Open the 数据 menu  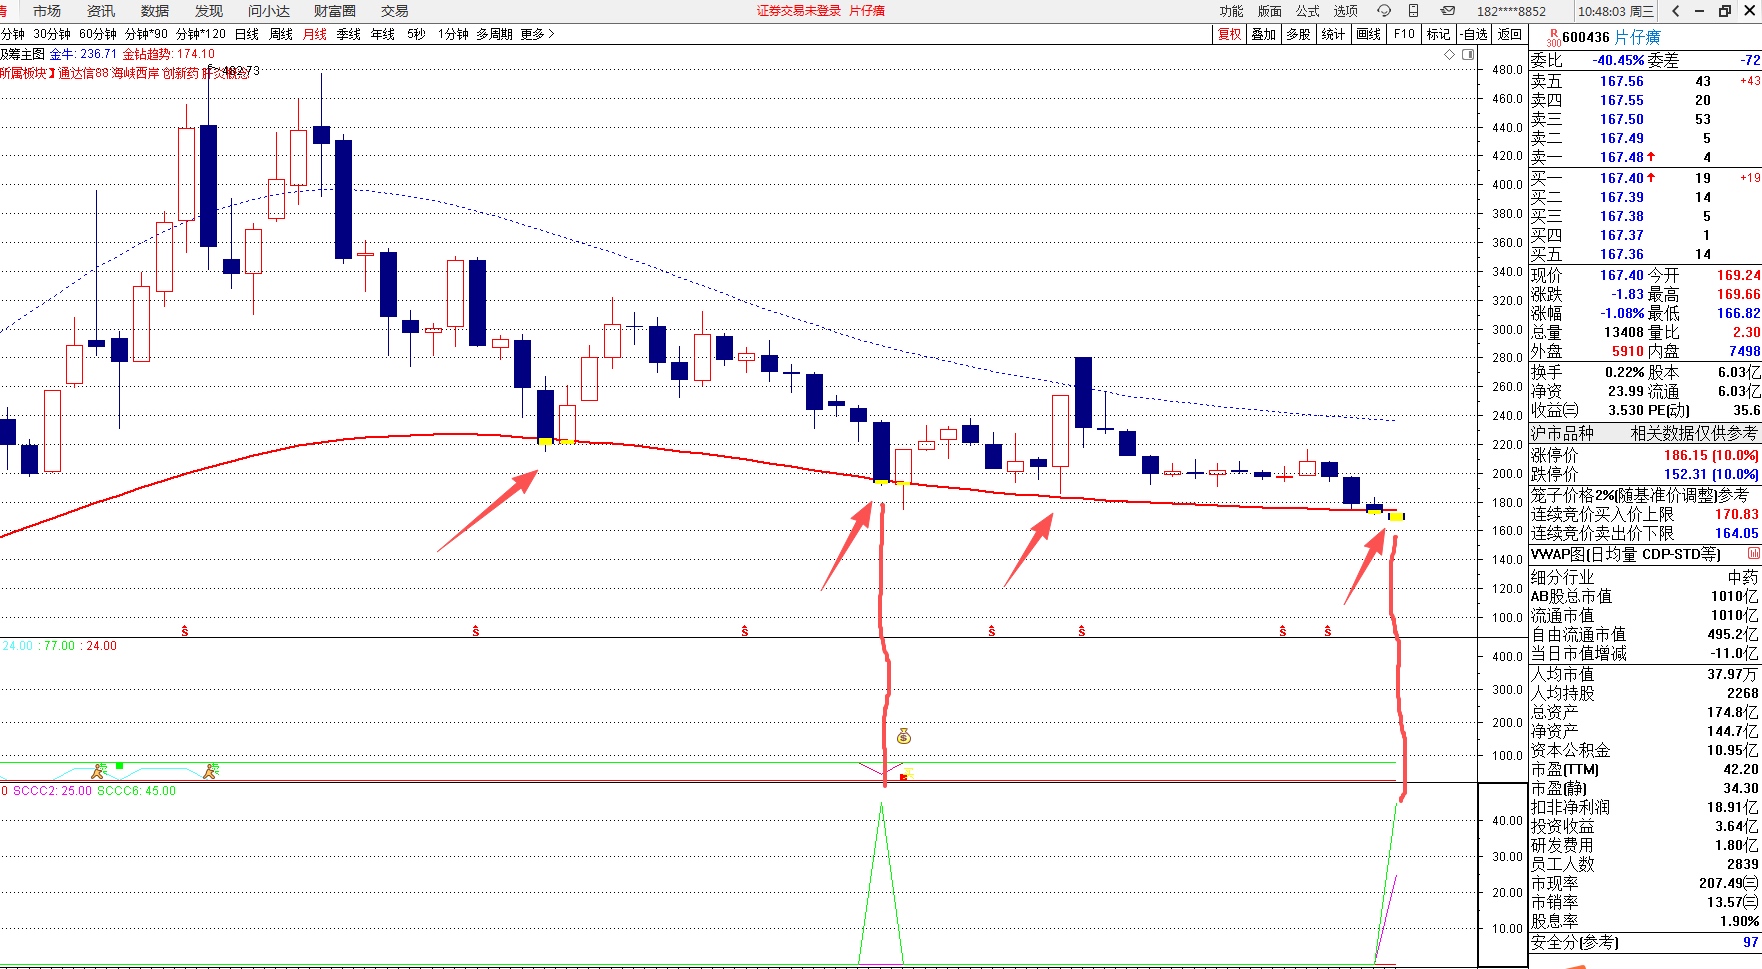pos(155,11)
